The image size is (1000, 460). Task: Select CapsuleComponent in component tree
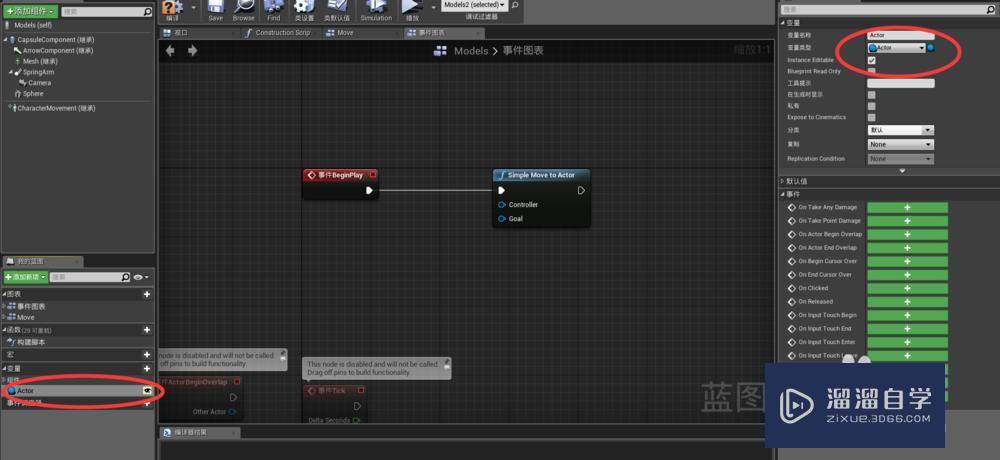click(55, 40)
